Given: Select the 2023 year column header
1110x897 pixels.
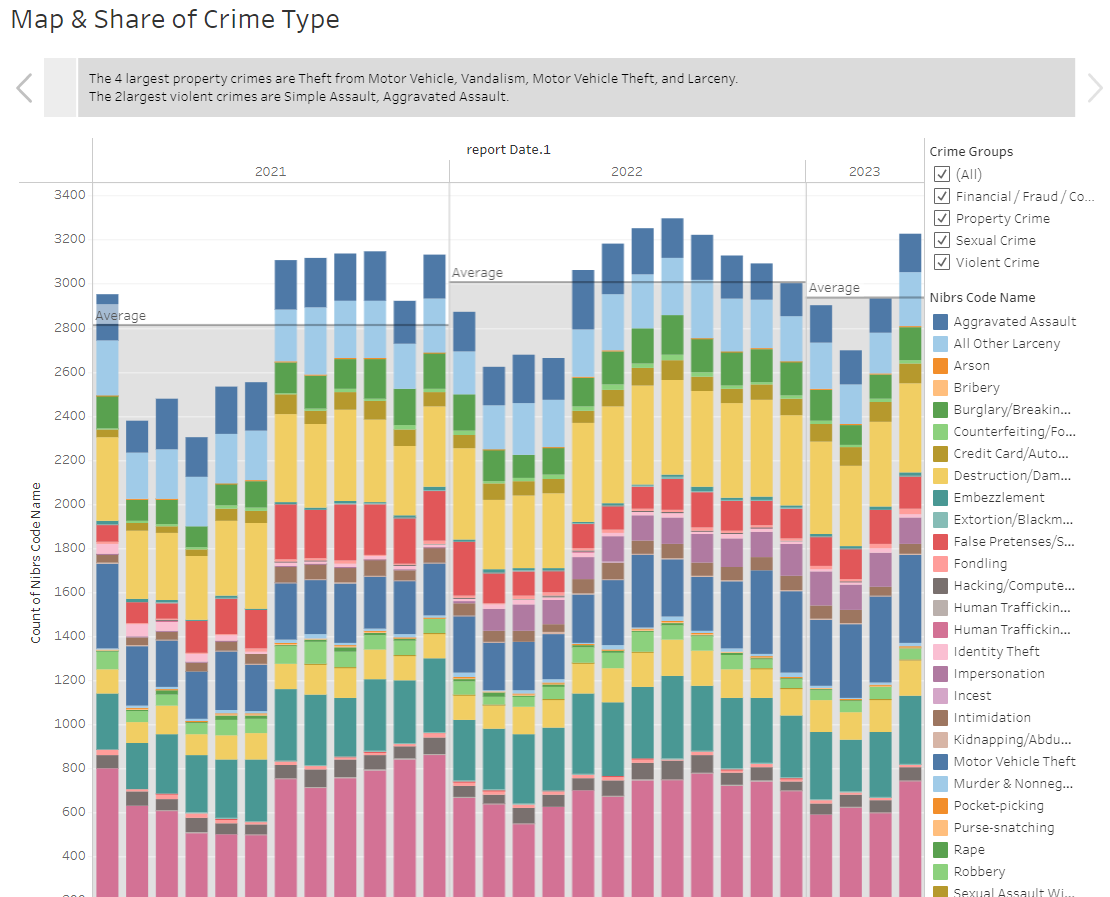Looking at the screenshot, I should tap(865, 171).
